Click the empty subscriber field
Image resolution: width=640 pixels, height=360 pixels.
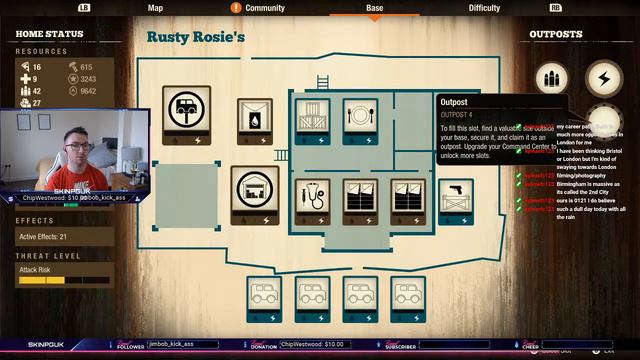click(454, 344)
